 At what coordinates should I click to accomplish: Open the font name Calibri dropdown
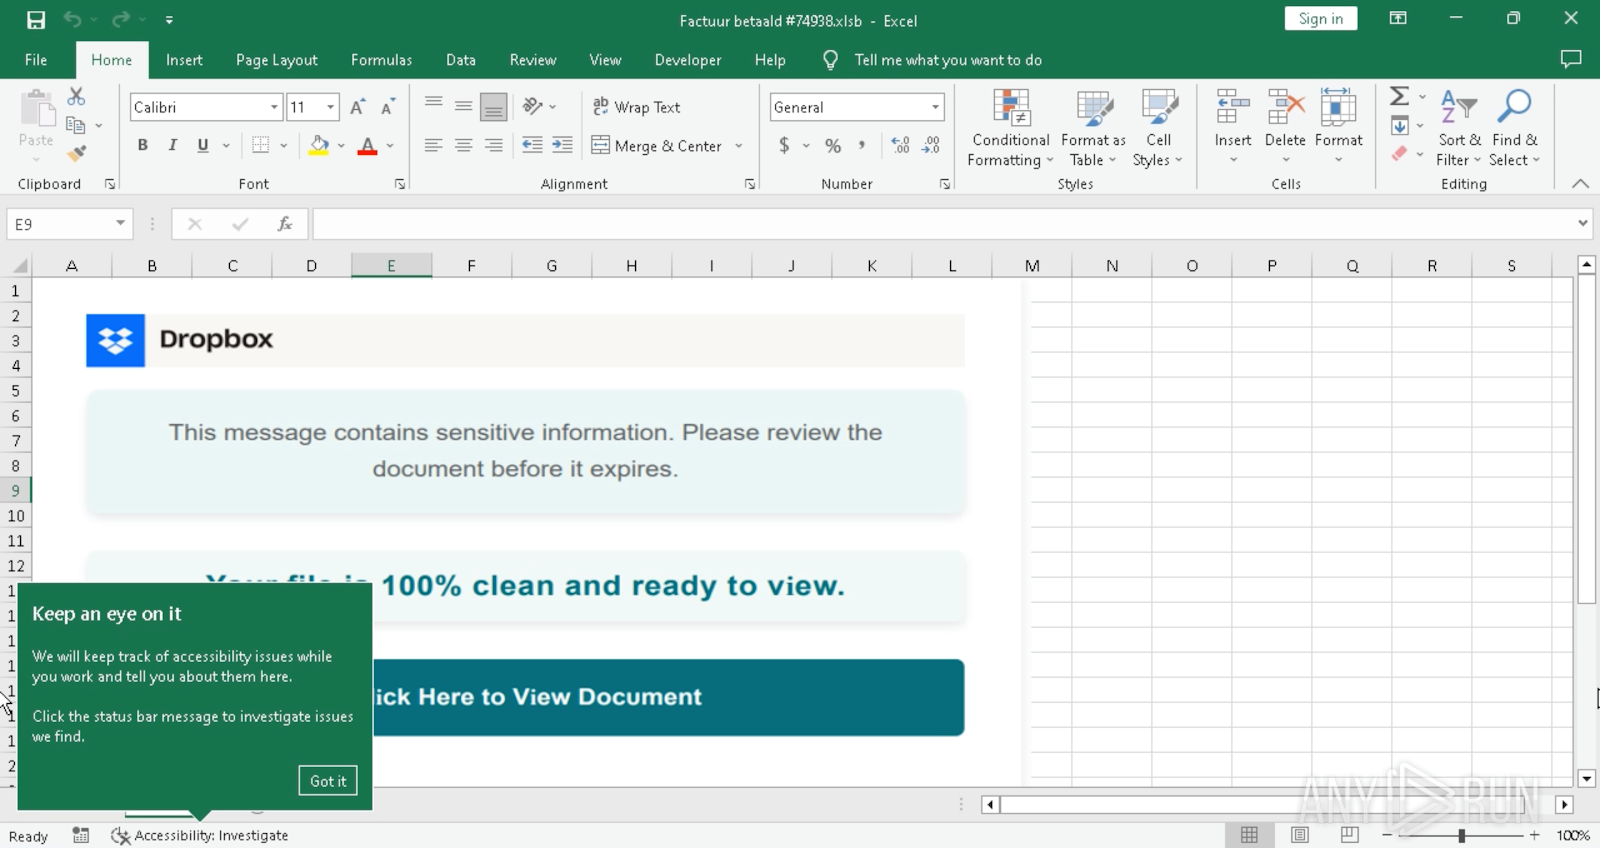[x=274, y=107]
